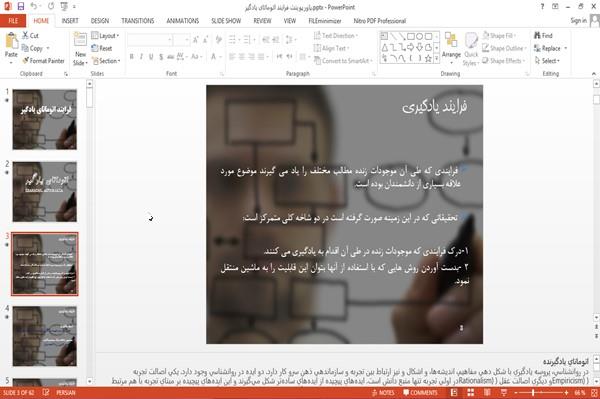Switch to the TRANSITIONS tab
Image resolution: width=600 pixels, height=399 pixels.
pos(138,21)
